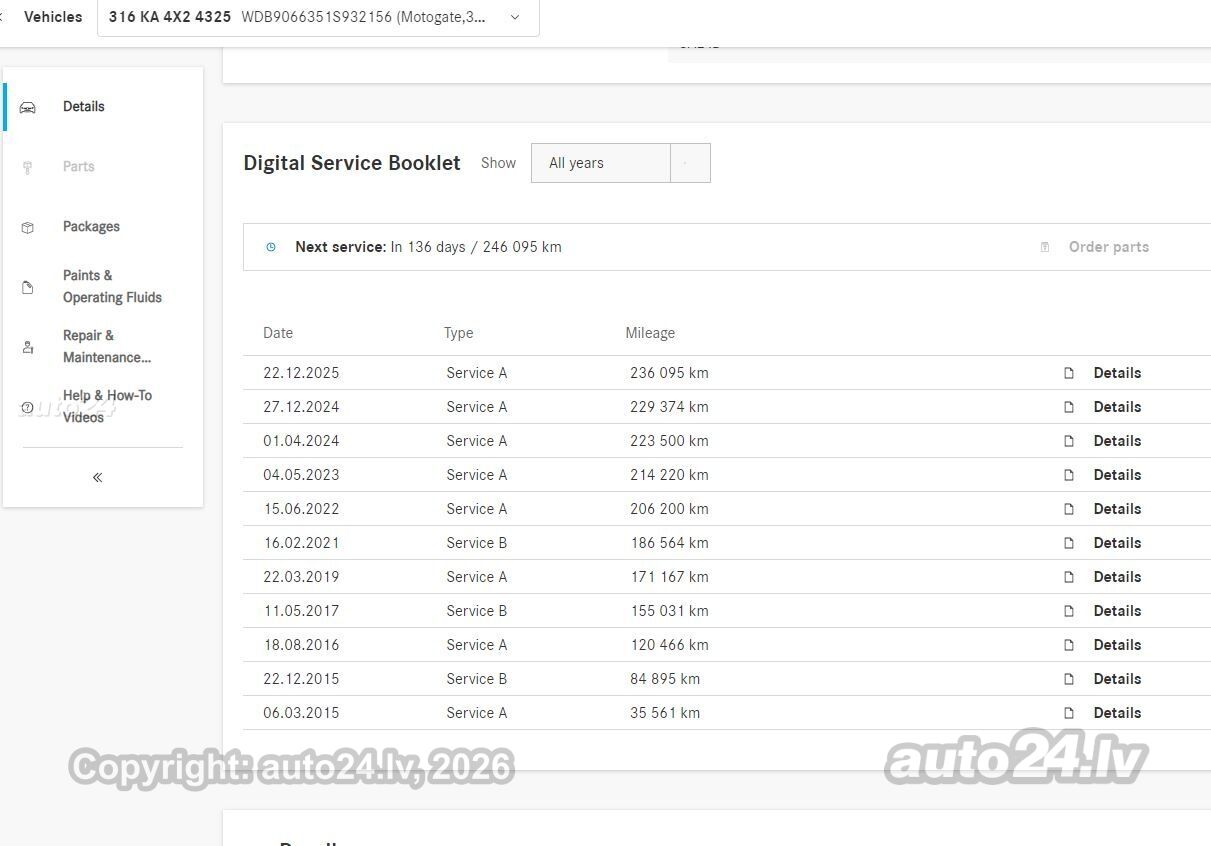Click document icon in 223 500 km row
Image resolution: width=1211 pixels, height=846 pixels.
coord(1069,441)
